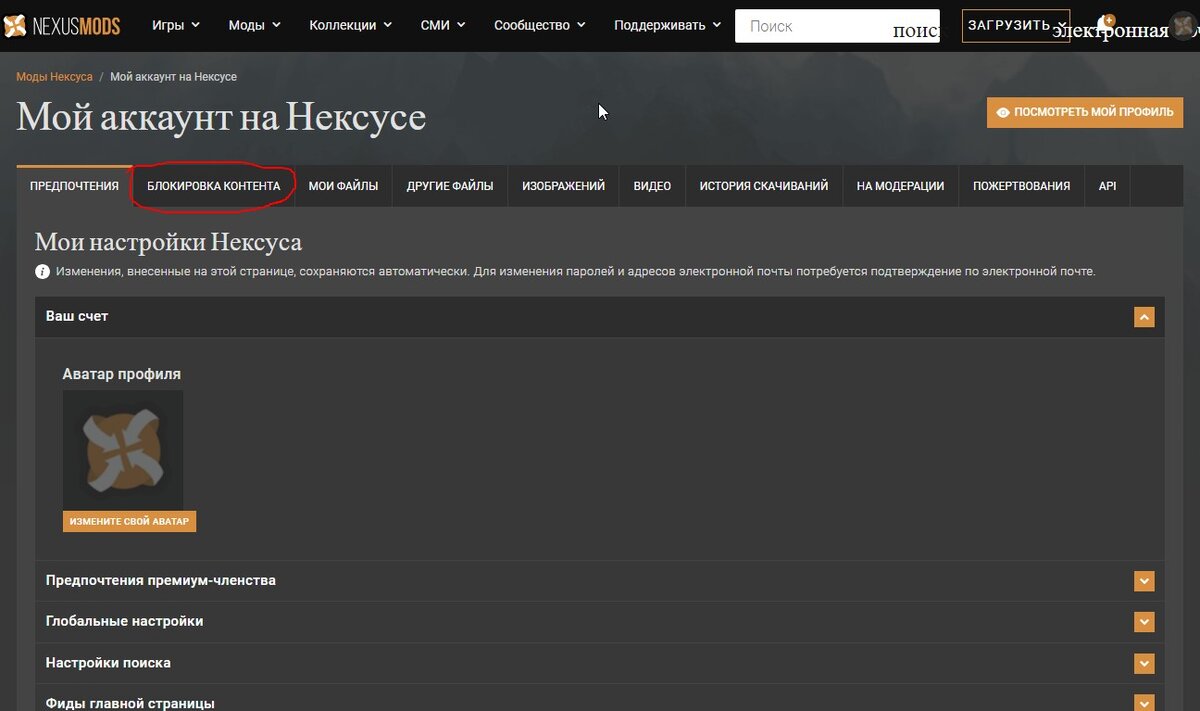The height and width of the screenshot is (711, 1200).
Task: Click the profile avatar image
Action: coord(123,451)
